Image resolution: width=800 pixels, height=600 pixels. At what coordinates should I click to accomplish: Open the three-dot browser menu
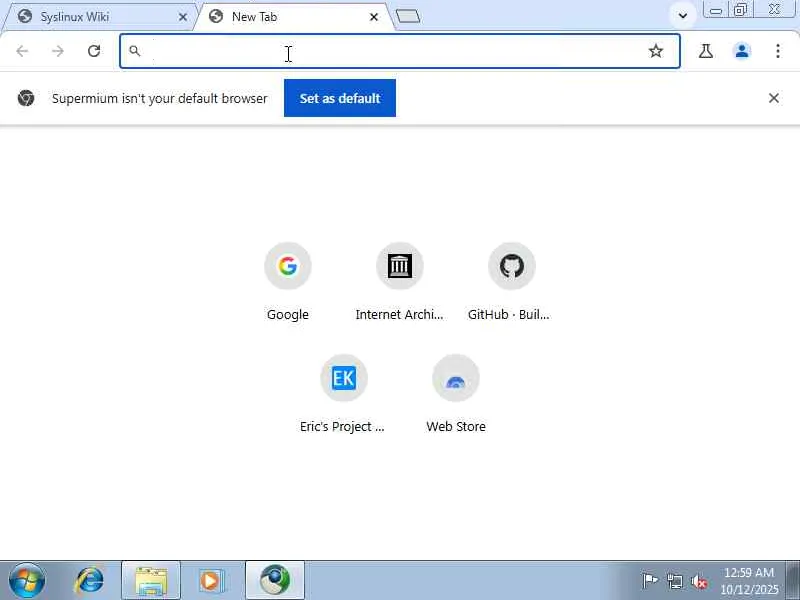[778, 51]
